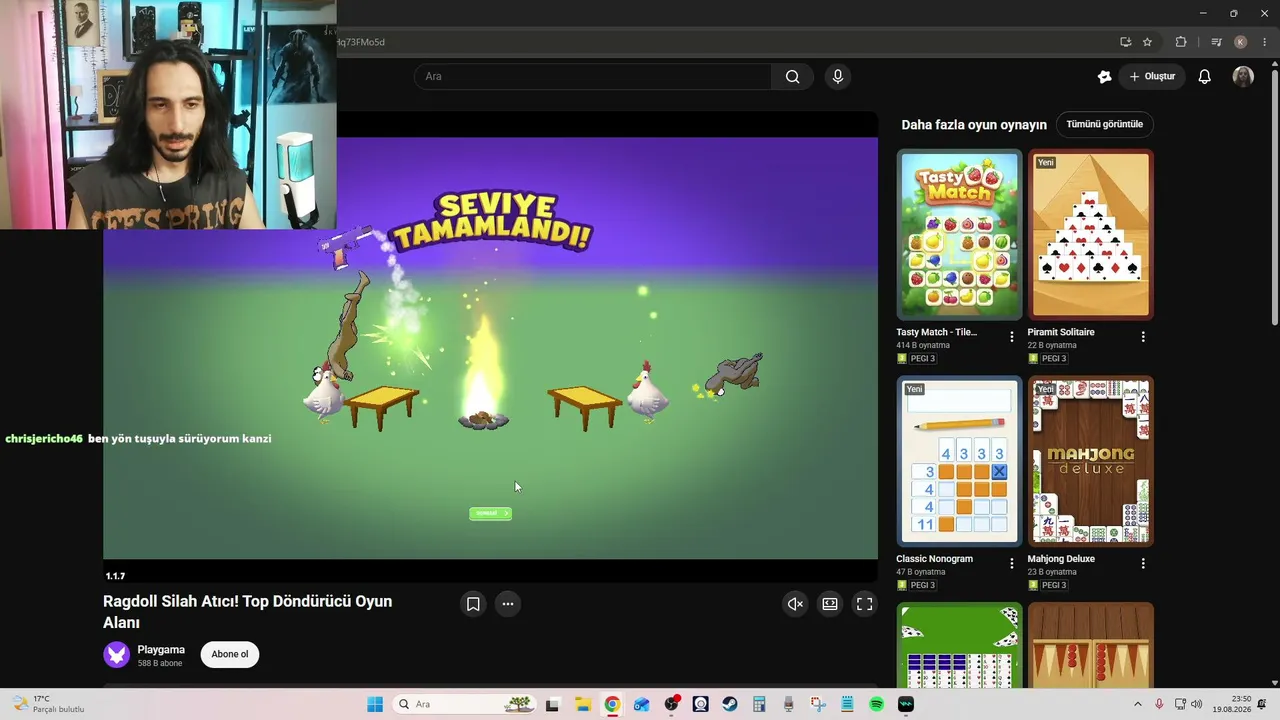Open options menu for Piramit Solitaire

(1143, 337)
